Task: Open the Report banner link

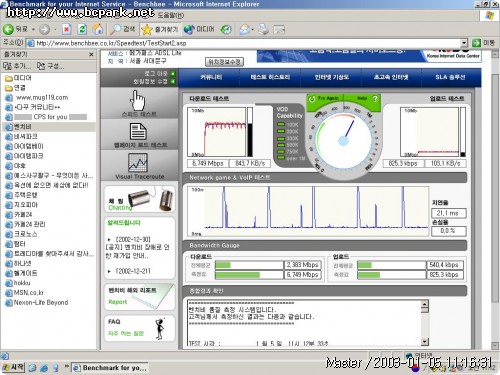Action: point(139,297)
